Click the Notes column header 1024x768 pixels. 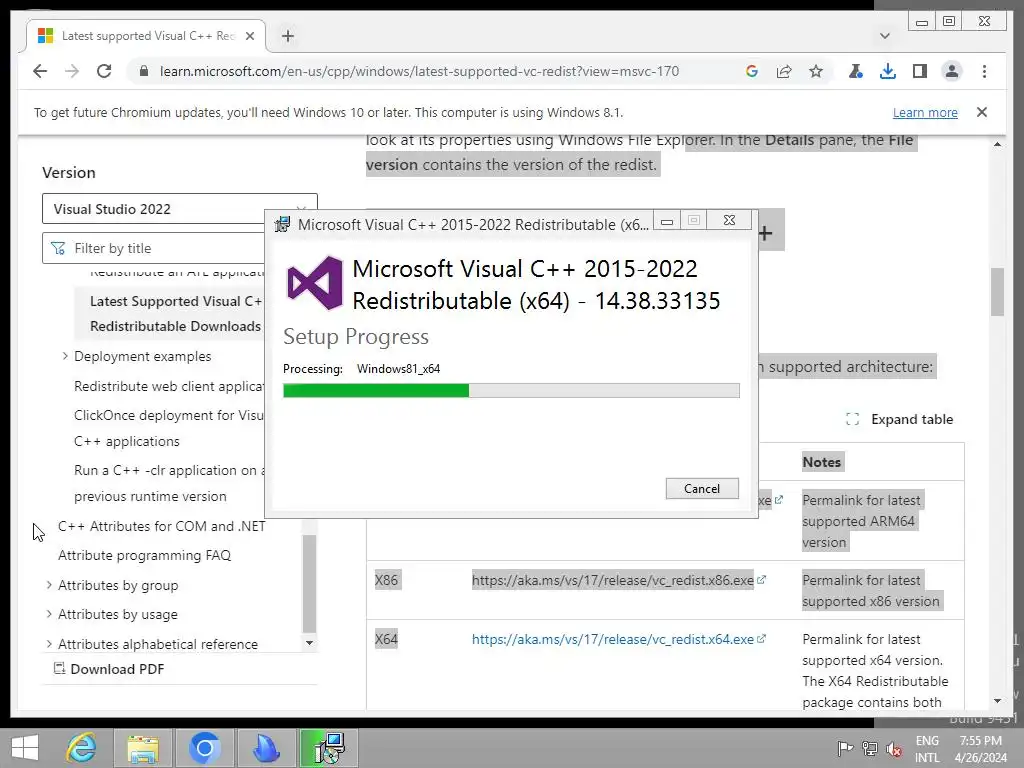[822, 462]
